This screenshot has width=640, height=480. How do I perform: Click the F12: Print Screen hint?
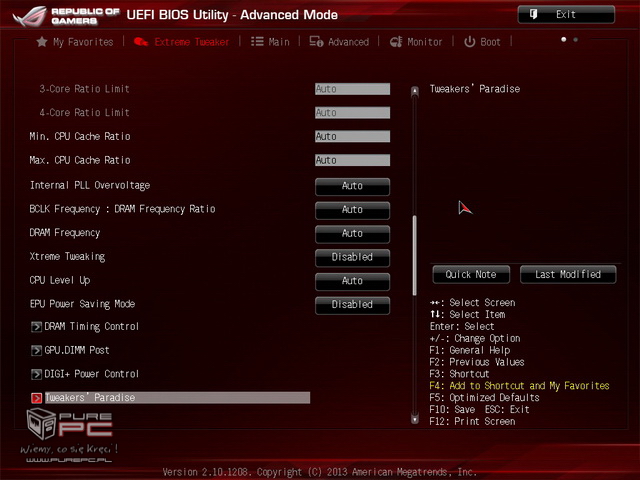[472, 421]
